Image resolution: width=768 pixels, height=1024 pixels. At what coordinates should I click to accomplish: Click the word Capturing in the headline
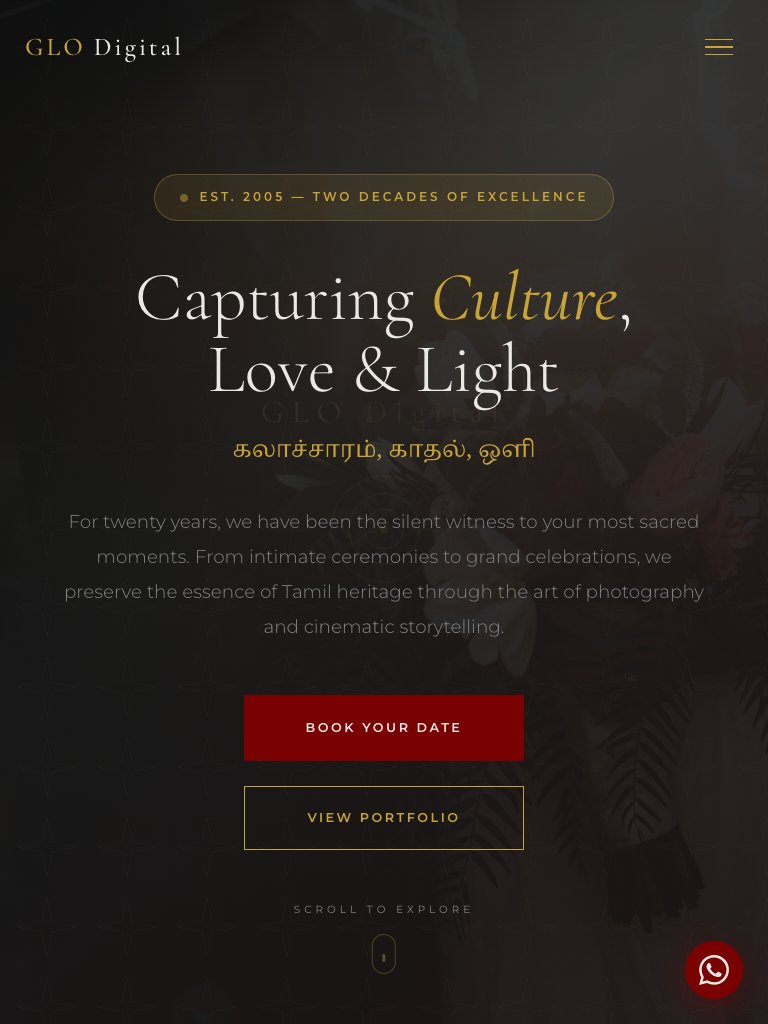click(275, 300)
